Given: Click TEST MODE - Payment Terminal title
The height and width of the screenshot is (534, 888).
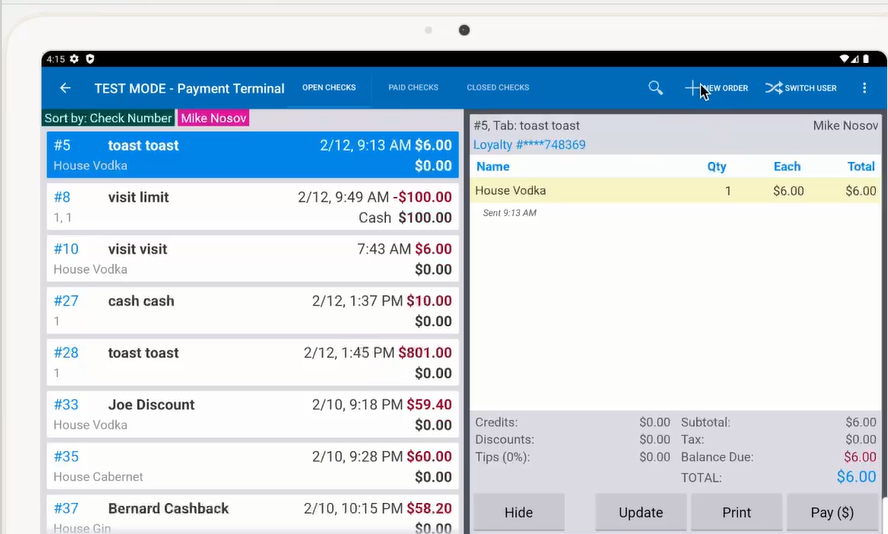Looking at the screenshot, I should (189, 88).
